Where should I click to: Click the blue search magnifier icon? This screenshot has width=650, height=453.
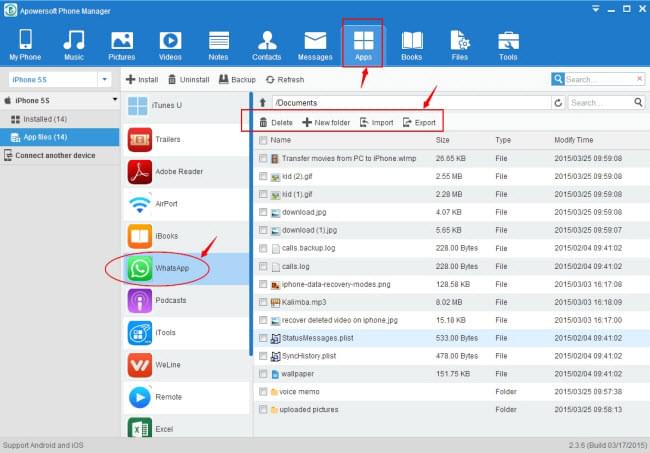point(558,79)
